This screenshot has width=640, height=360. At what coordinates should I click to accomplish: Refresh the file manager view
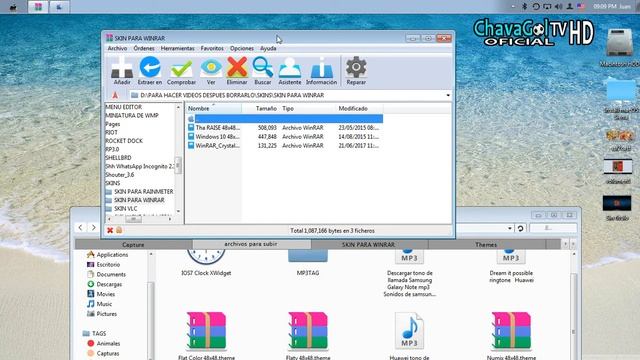[x=520, y=228]
